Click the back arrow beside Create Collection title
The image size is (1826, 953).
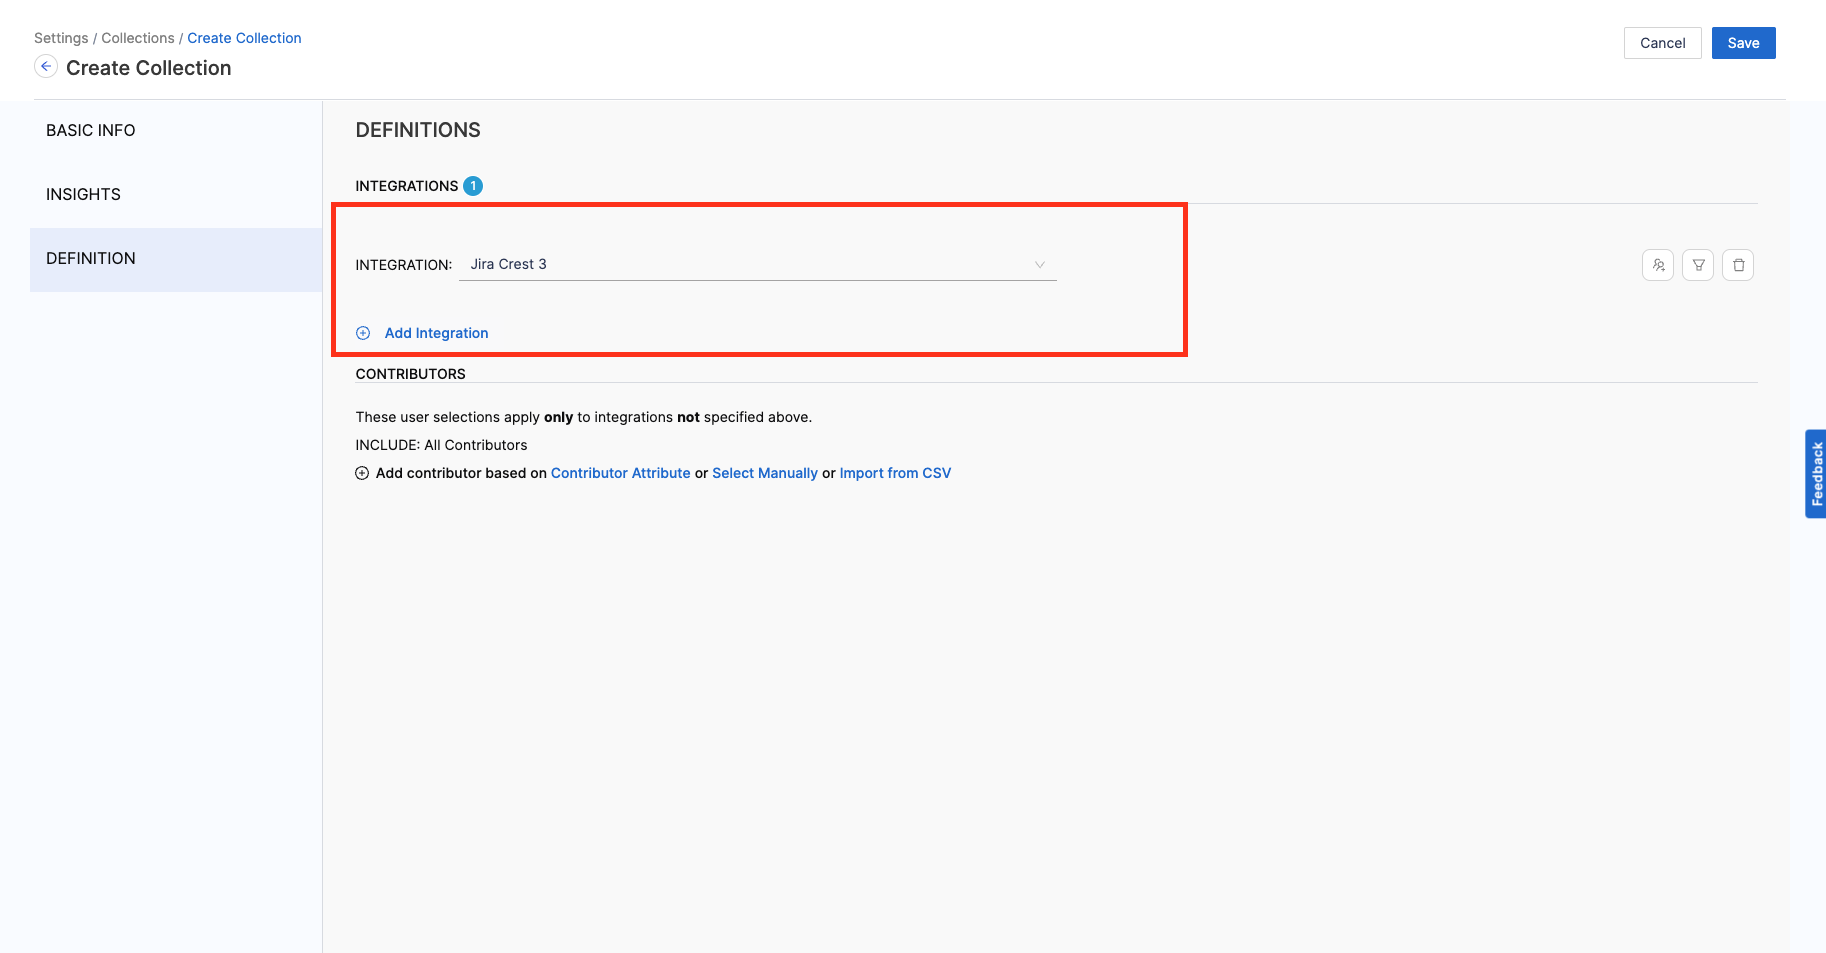click(x=46, y=66)
